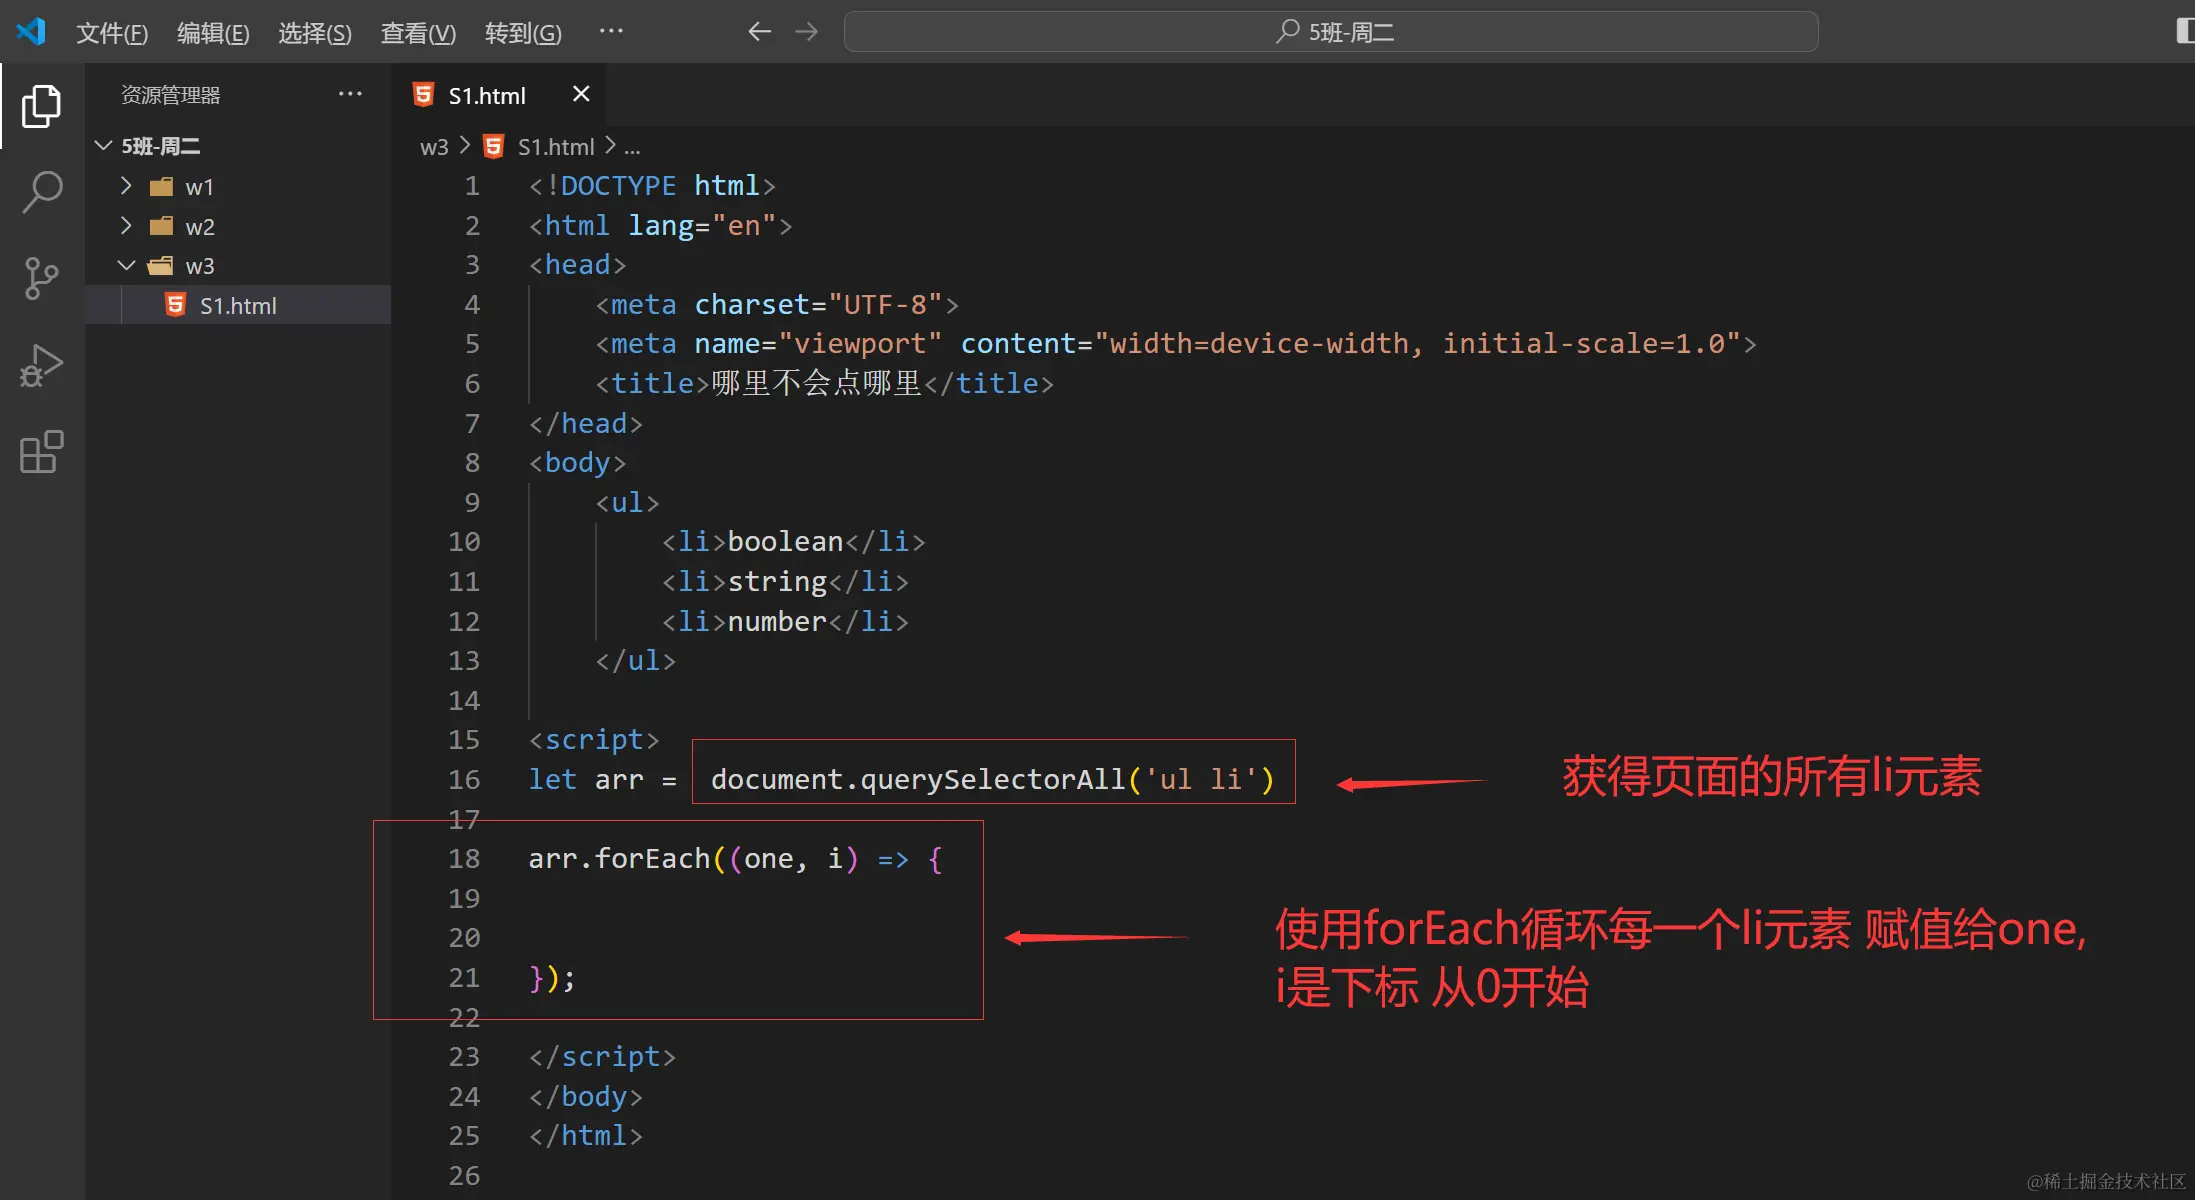The image size is (2195, 1200).
Task: Click the string list item text
Action: point(778,582)
